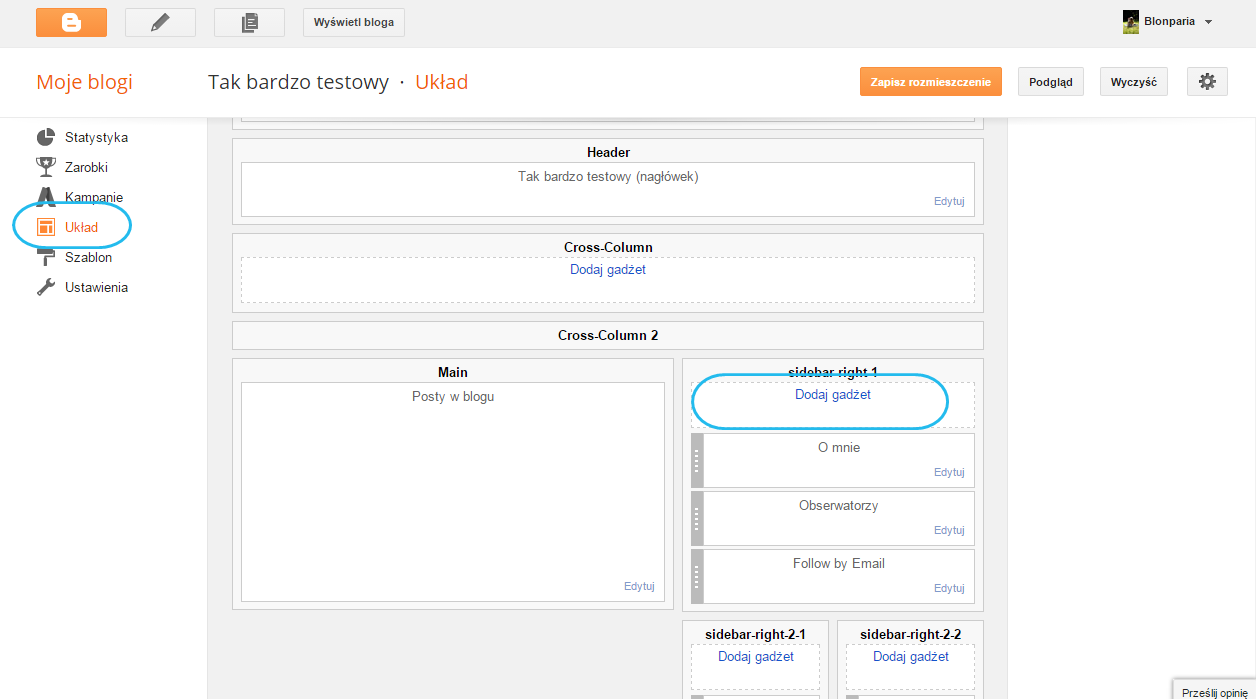Open Ustawienia in the sidebar

click(x=96, y=287)
